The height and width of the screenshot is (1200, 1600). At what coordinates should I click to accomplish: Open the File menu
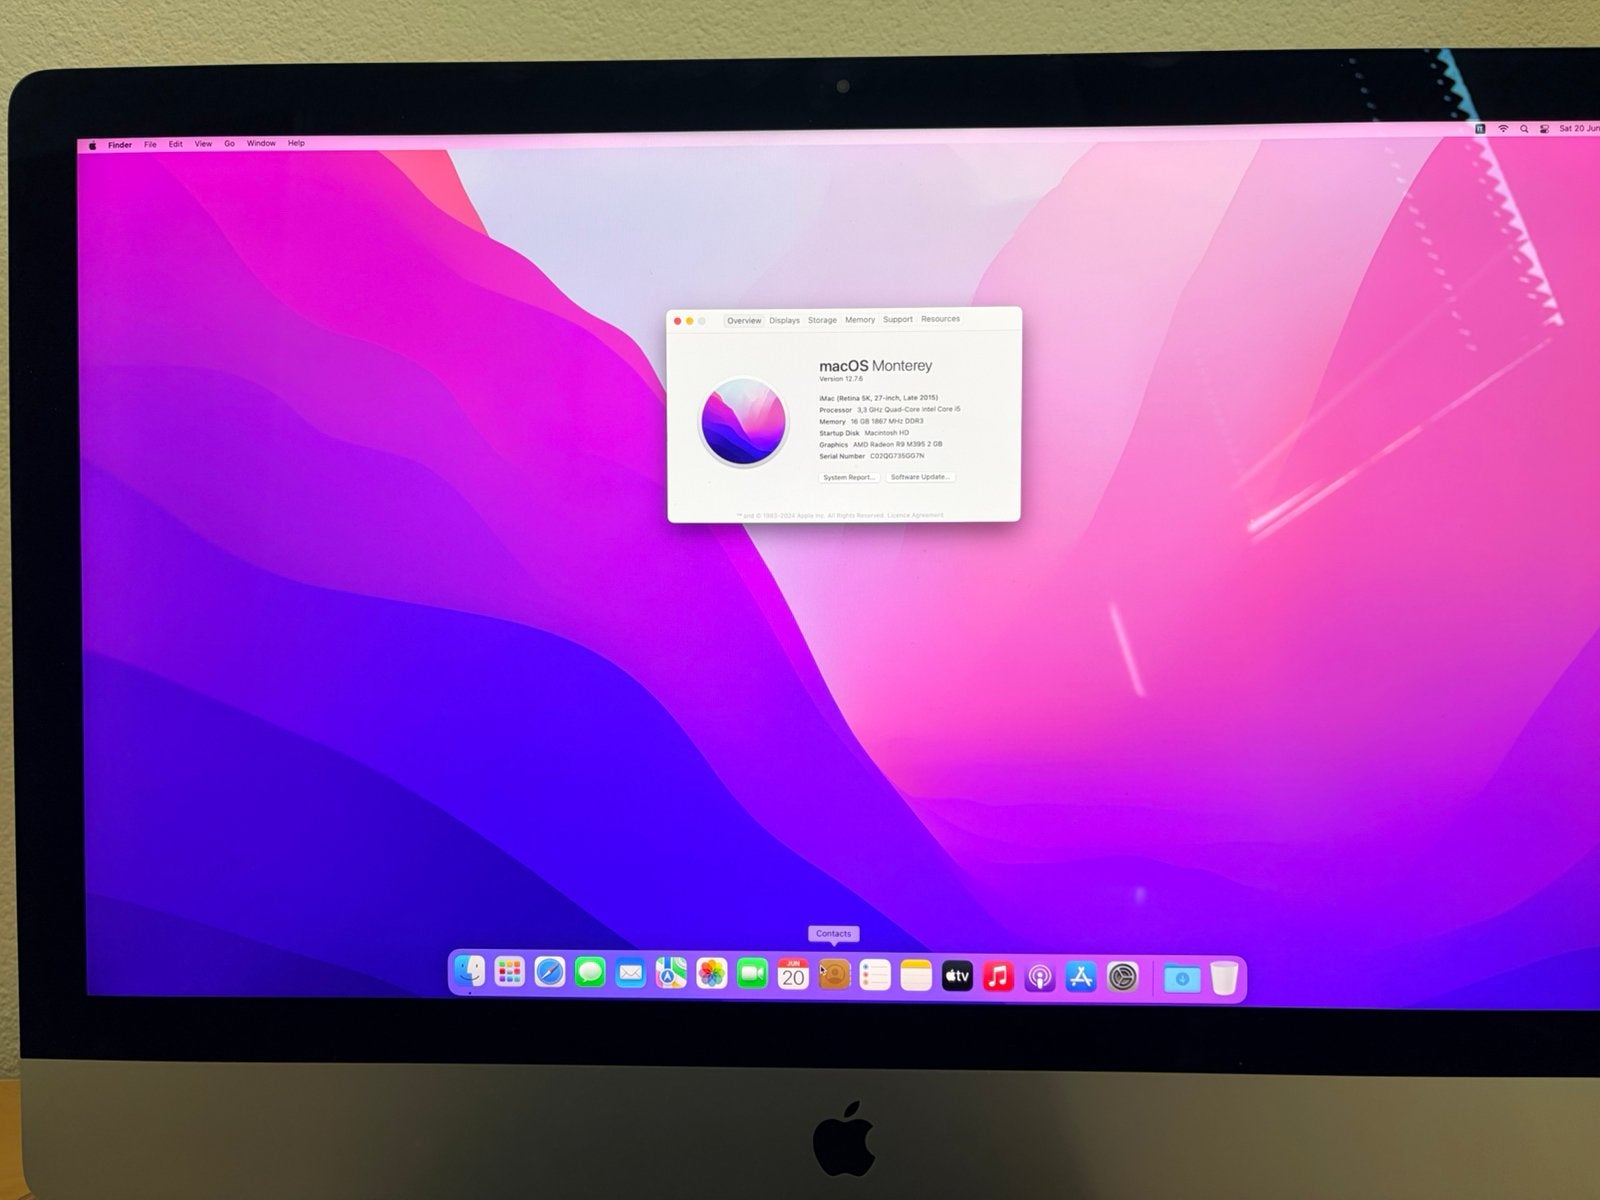(150, 145)
